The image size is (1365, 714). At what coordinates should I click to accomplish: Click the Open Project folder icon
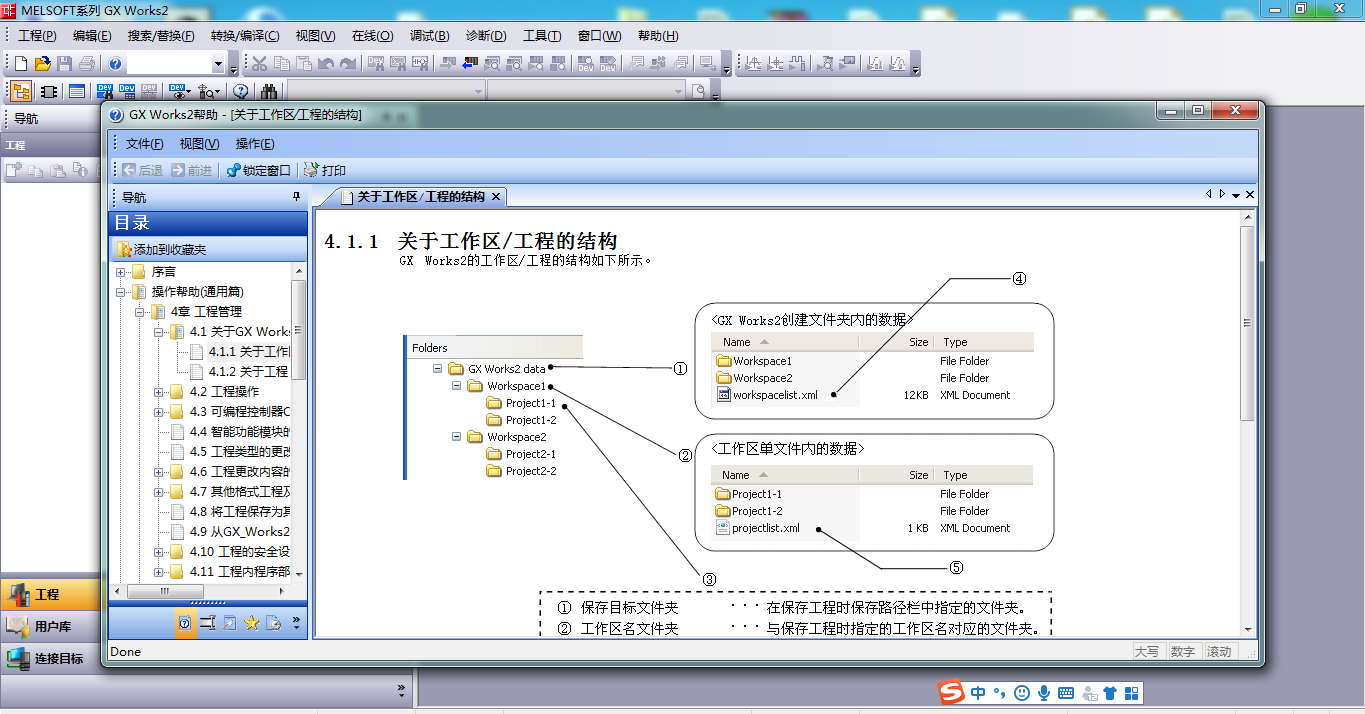pos(42,64)
